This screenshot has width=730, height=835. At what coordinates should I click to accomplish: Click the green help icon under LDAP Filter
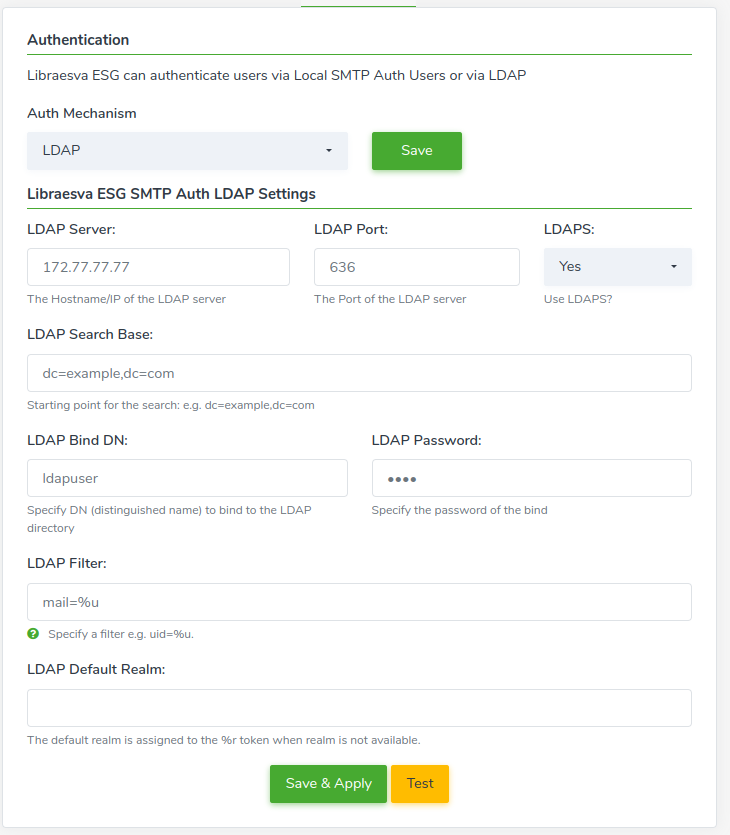33,634
